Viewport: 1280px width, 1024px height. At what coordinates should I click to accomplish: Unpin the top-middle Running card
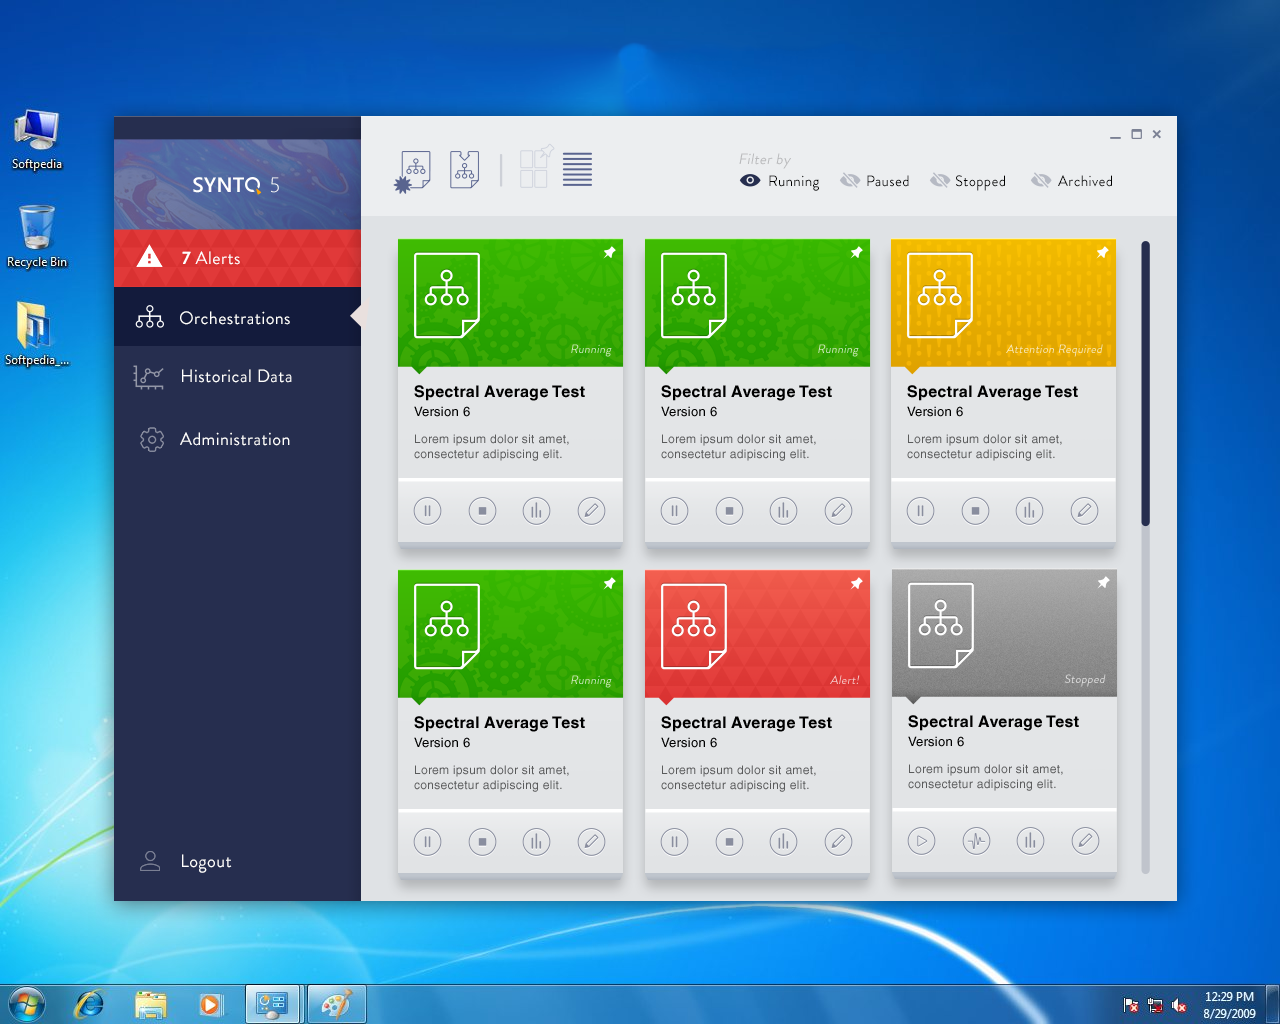(856, 253)
